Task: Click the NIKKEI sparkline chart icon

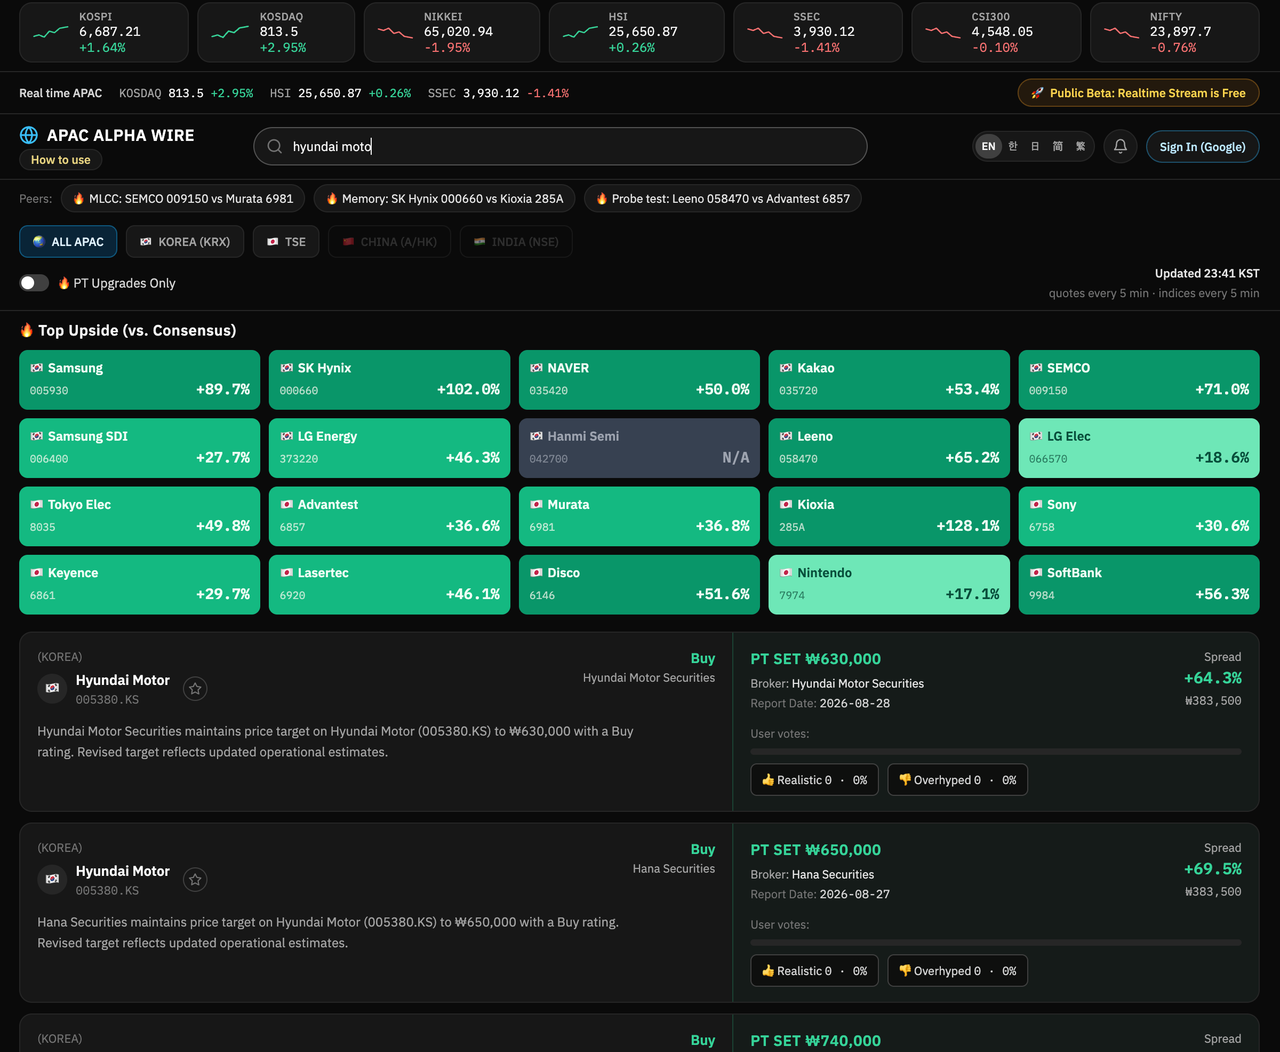Action: (395, 32)
